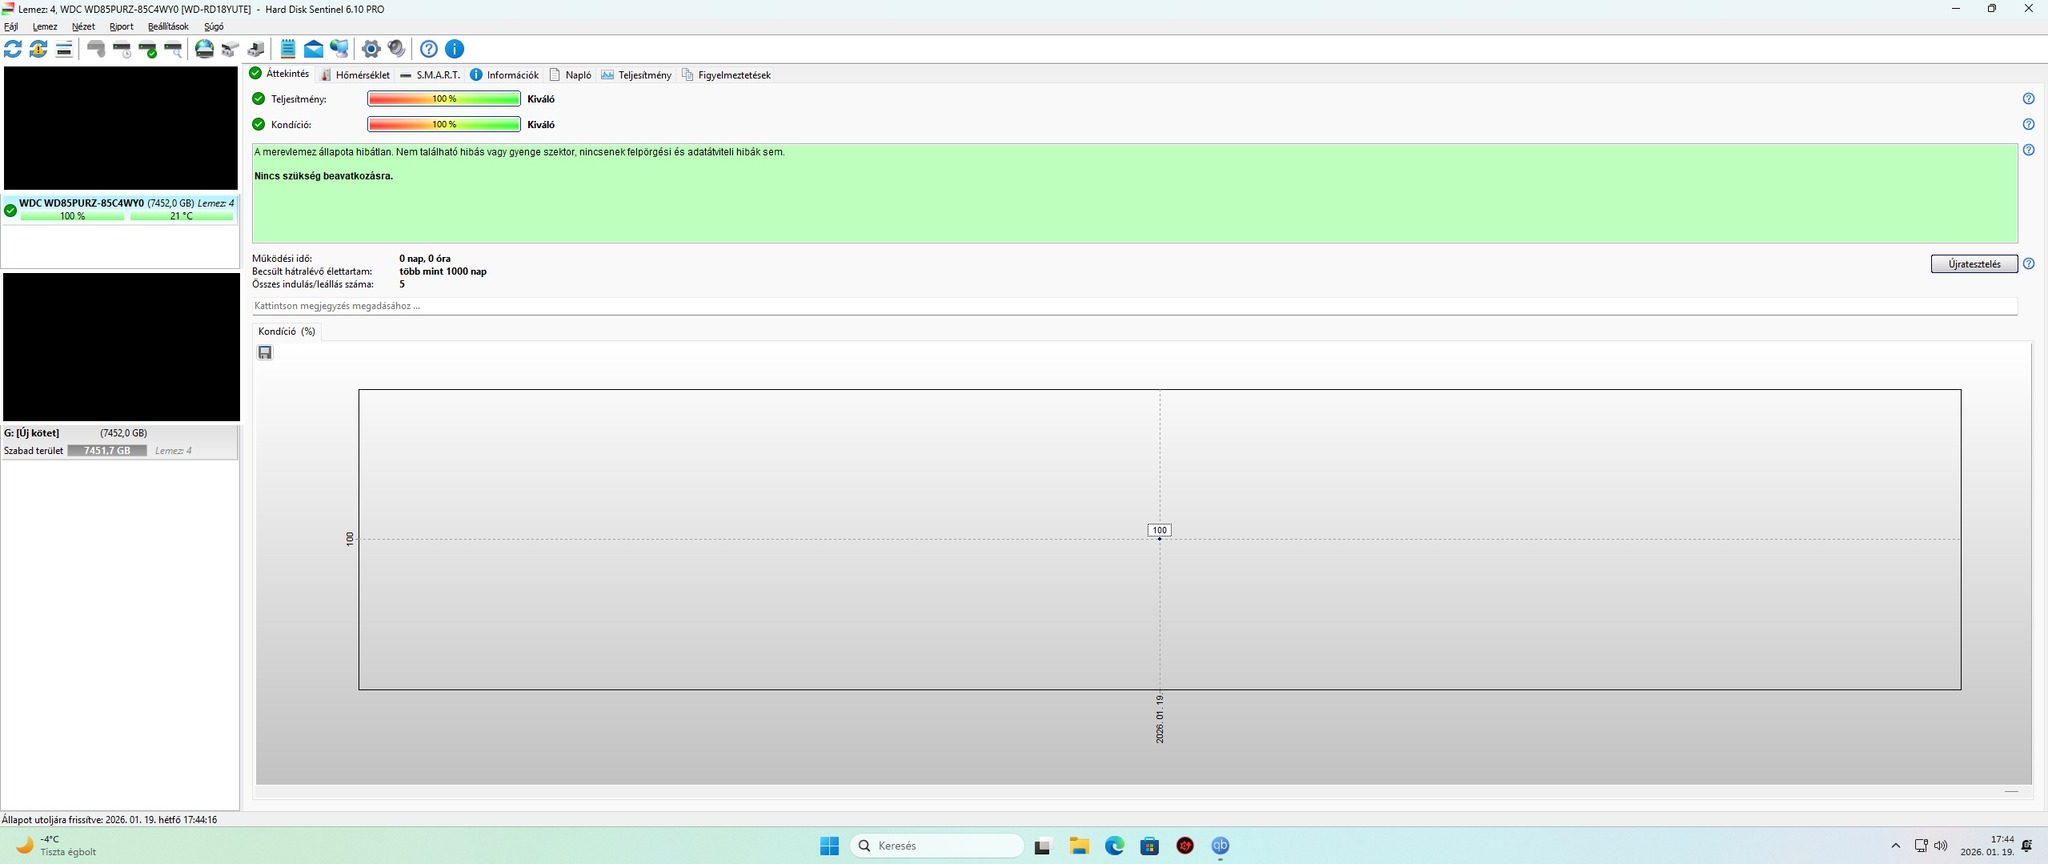The height and width of the screenshot is (864, 2048).
Task: Click the disk list view toolbar icon
Action: 64,49
